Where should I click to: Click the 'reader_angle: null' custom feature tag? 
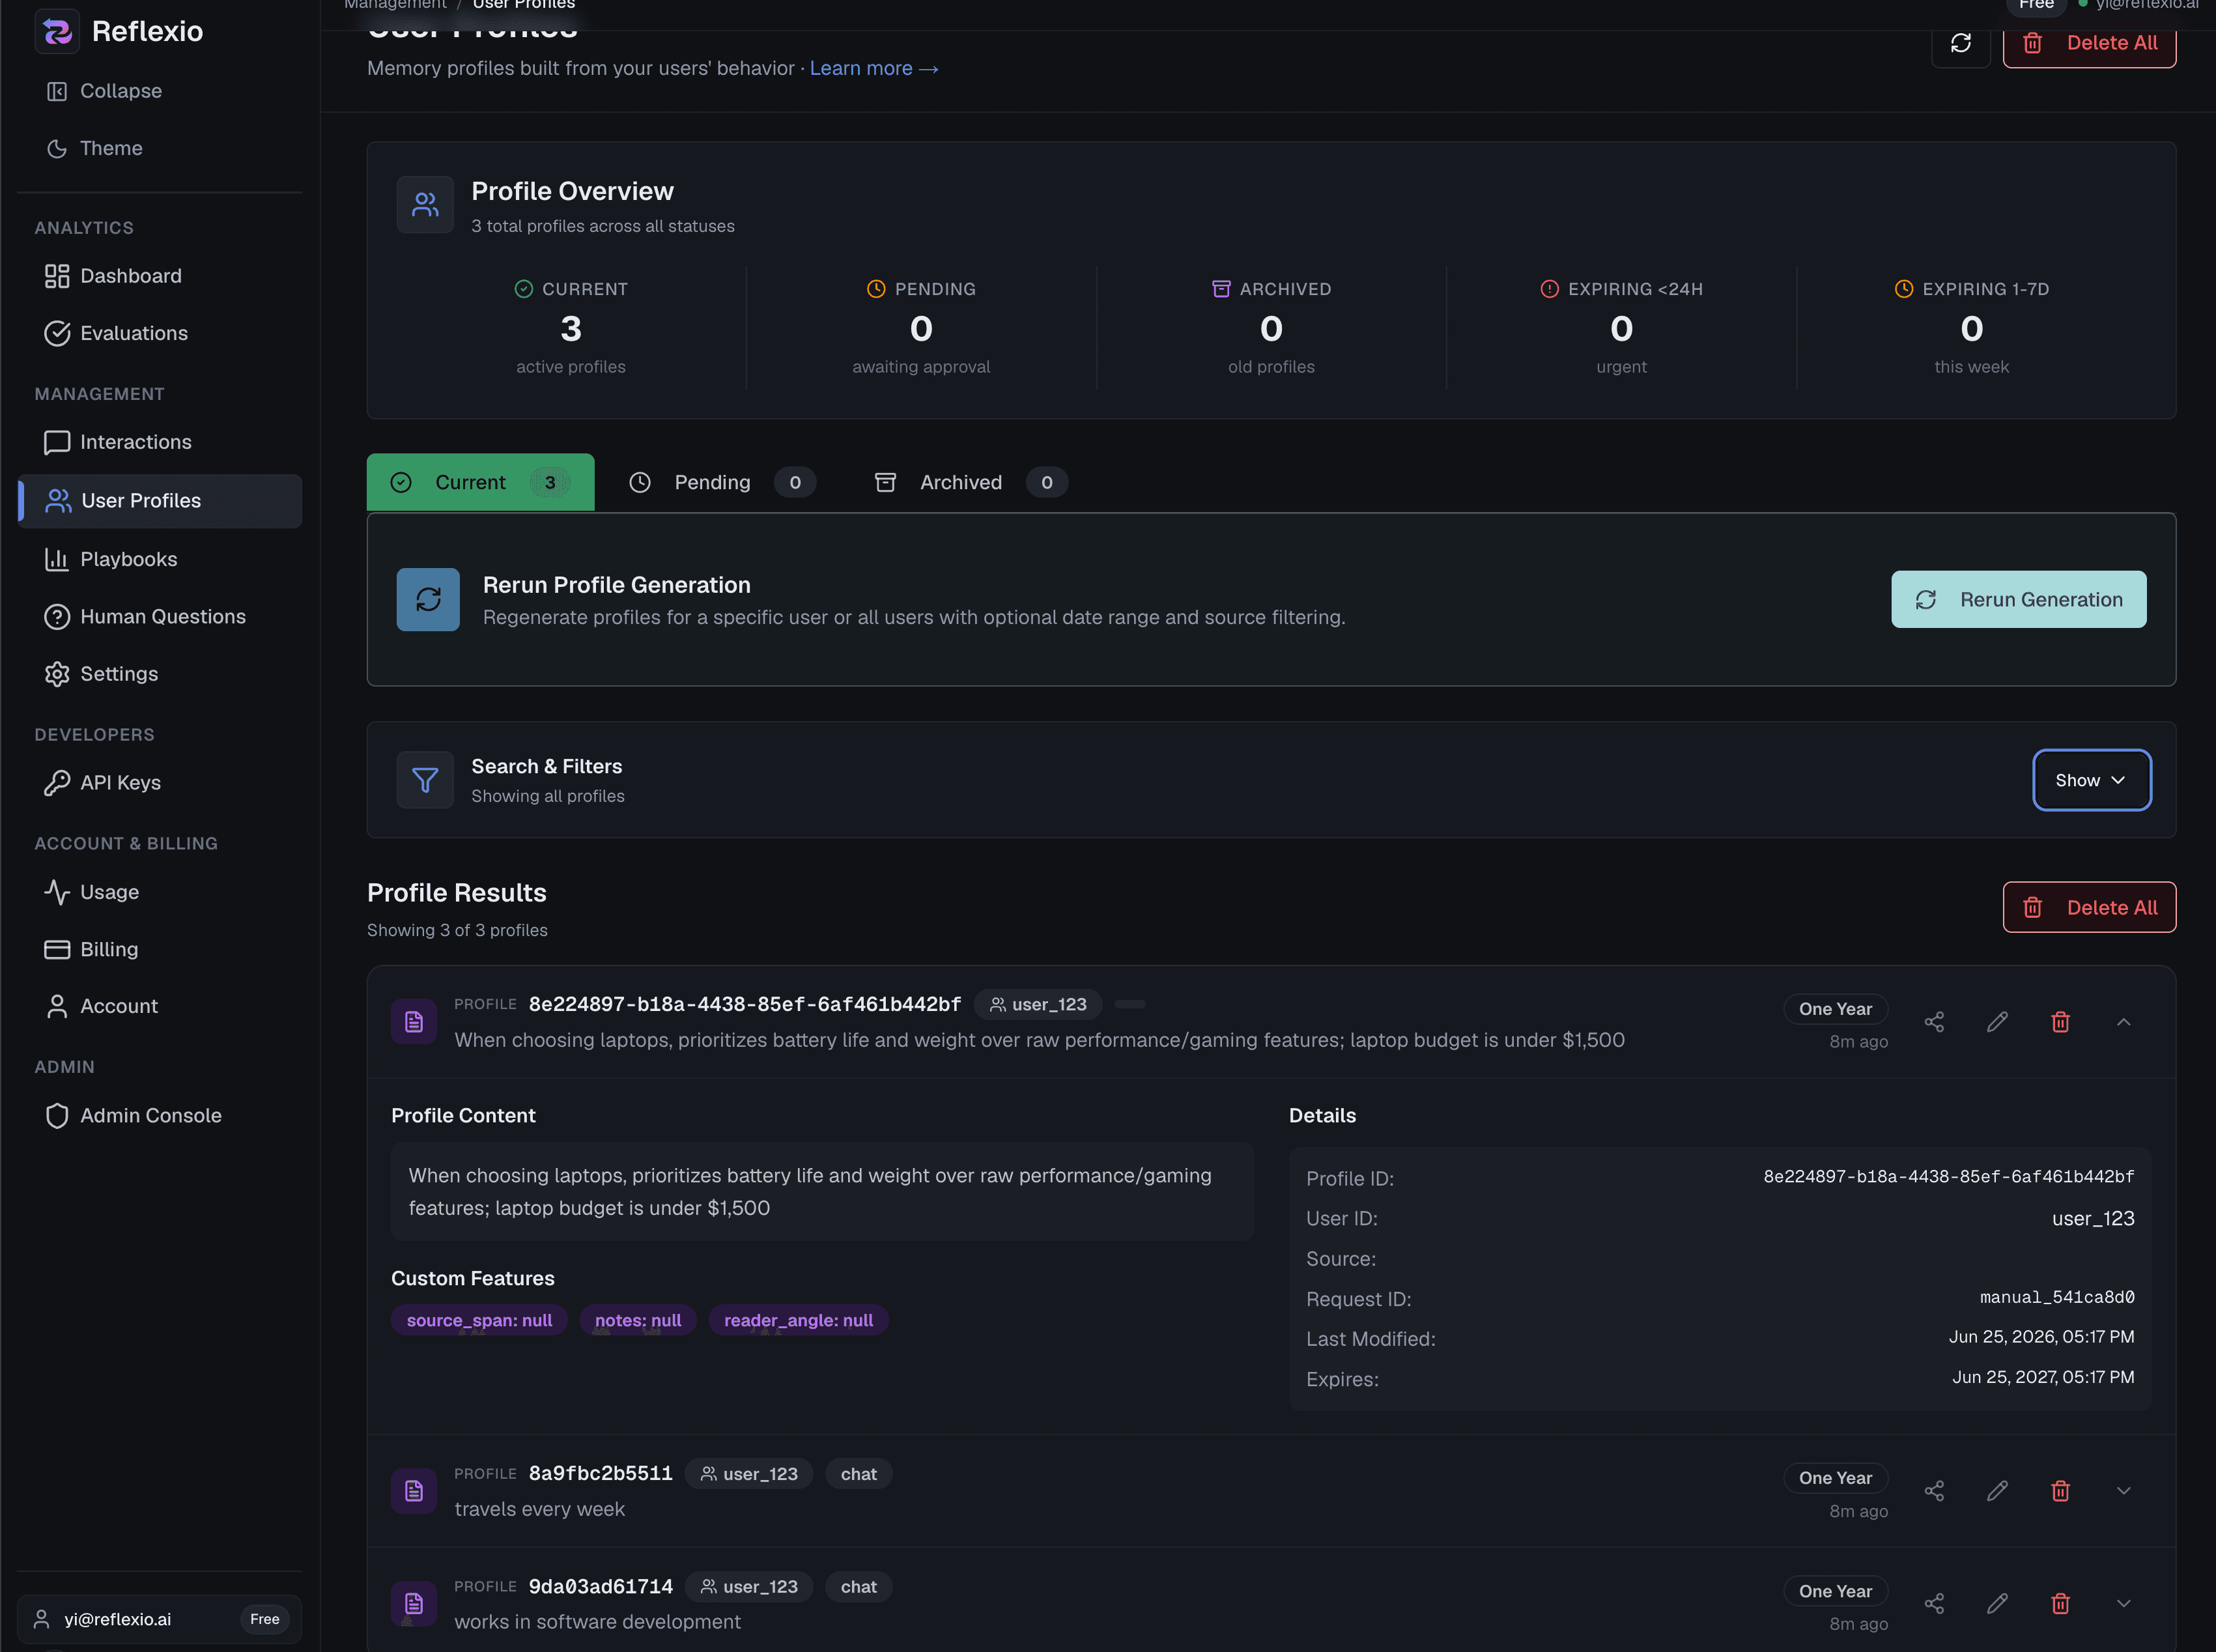pyautogui.click(x=798, y=1320)
